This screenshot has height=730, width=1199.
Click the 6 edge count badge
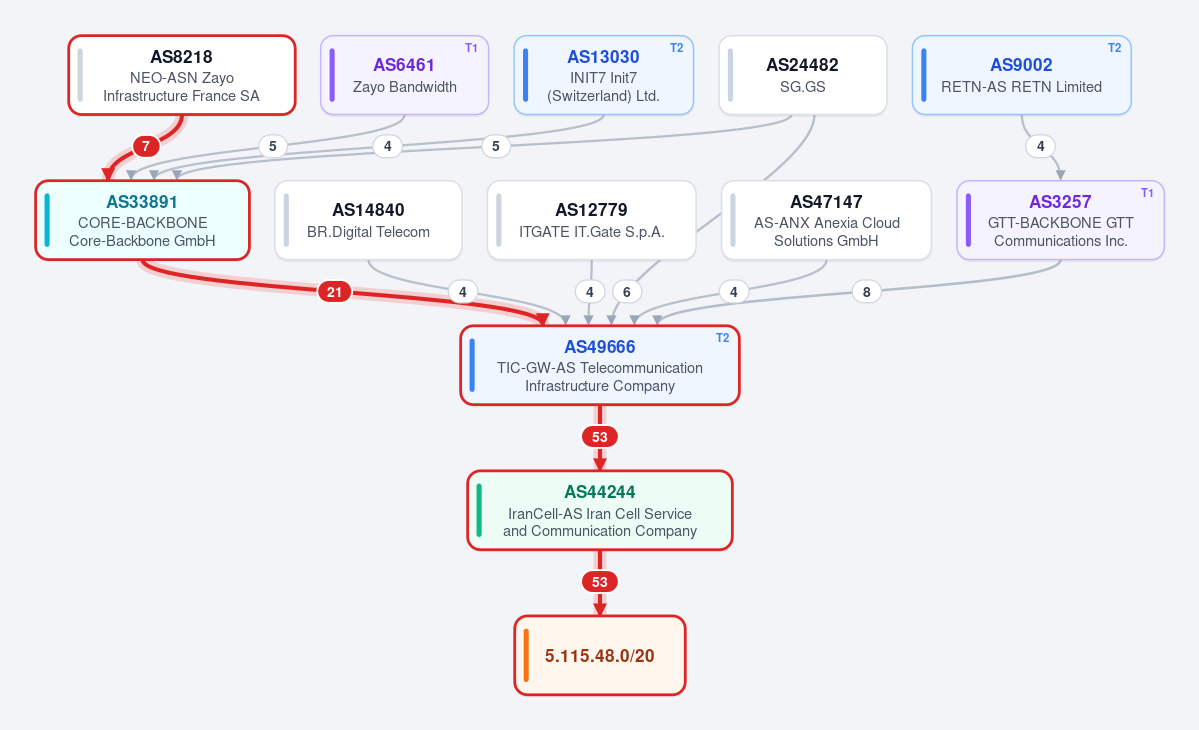point(627,292)
